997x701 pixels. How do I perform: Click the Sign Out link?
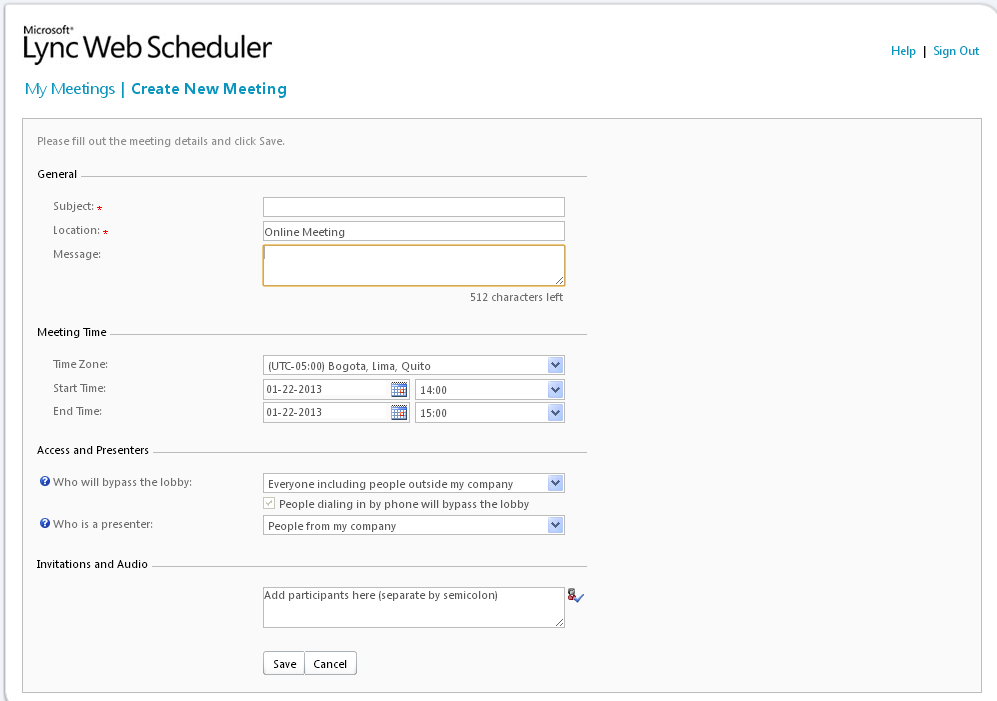[956, 51]
